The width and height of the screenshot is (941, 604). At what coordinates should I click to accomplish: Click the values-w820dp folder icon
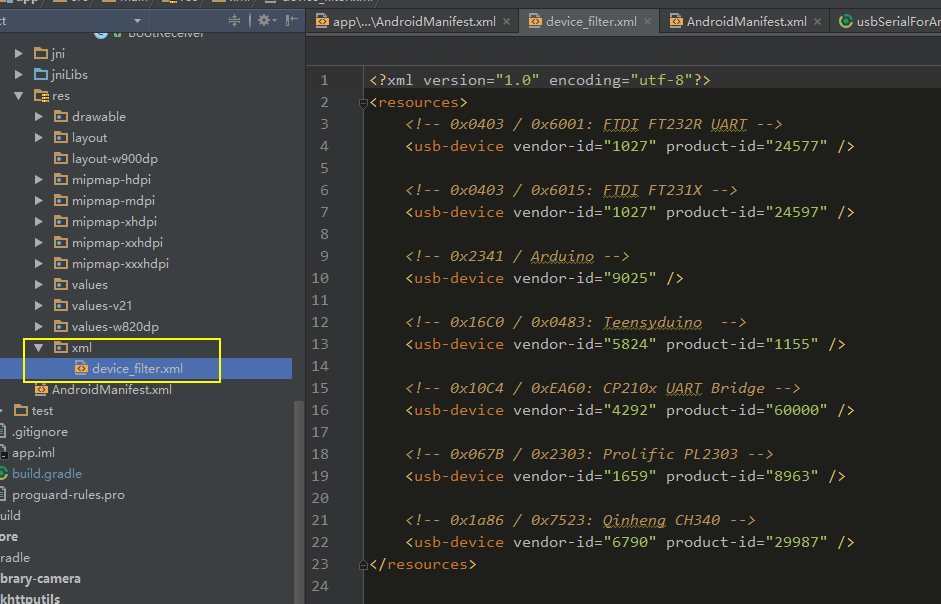[x=61, y=327]
